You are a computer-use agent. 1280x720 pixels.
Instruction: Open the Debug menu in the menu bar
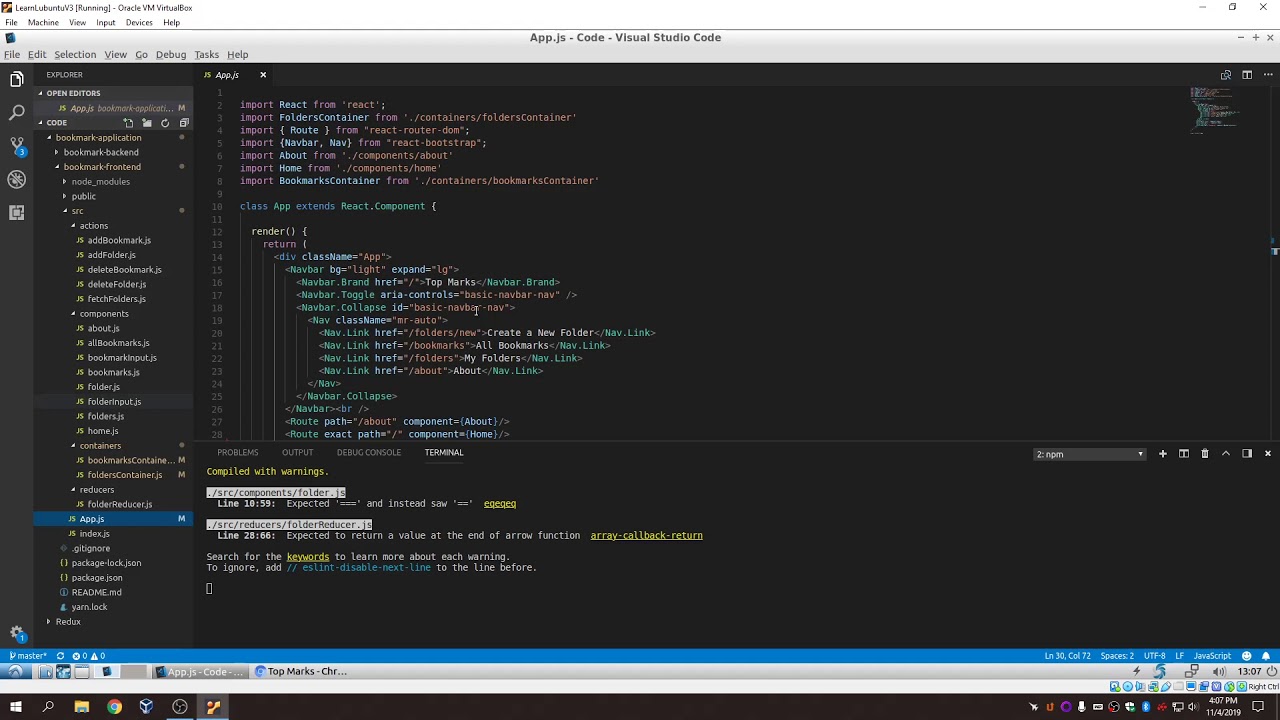coord(171,54)
